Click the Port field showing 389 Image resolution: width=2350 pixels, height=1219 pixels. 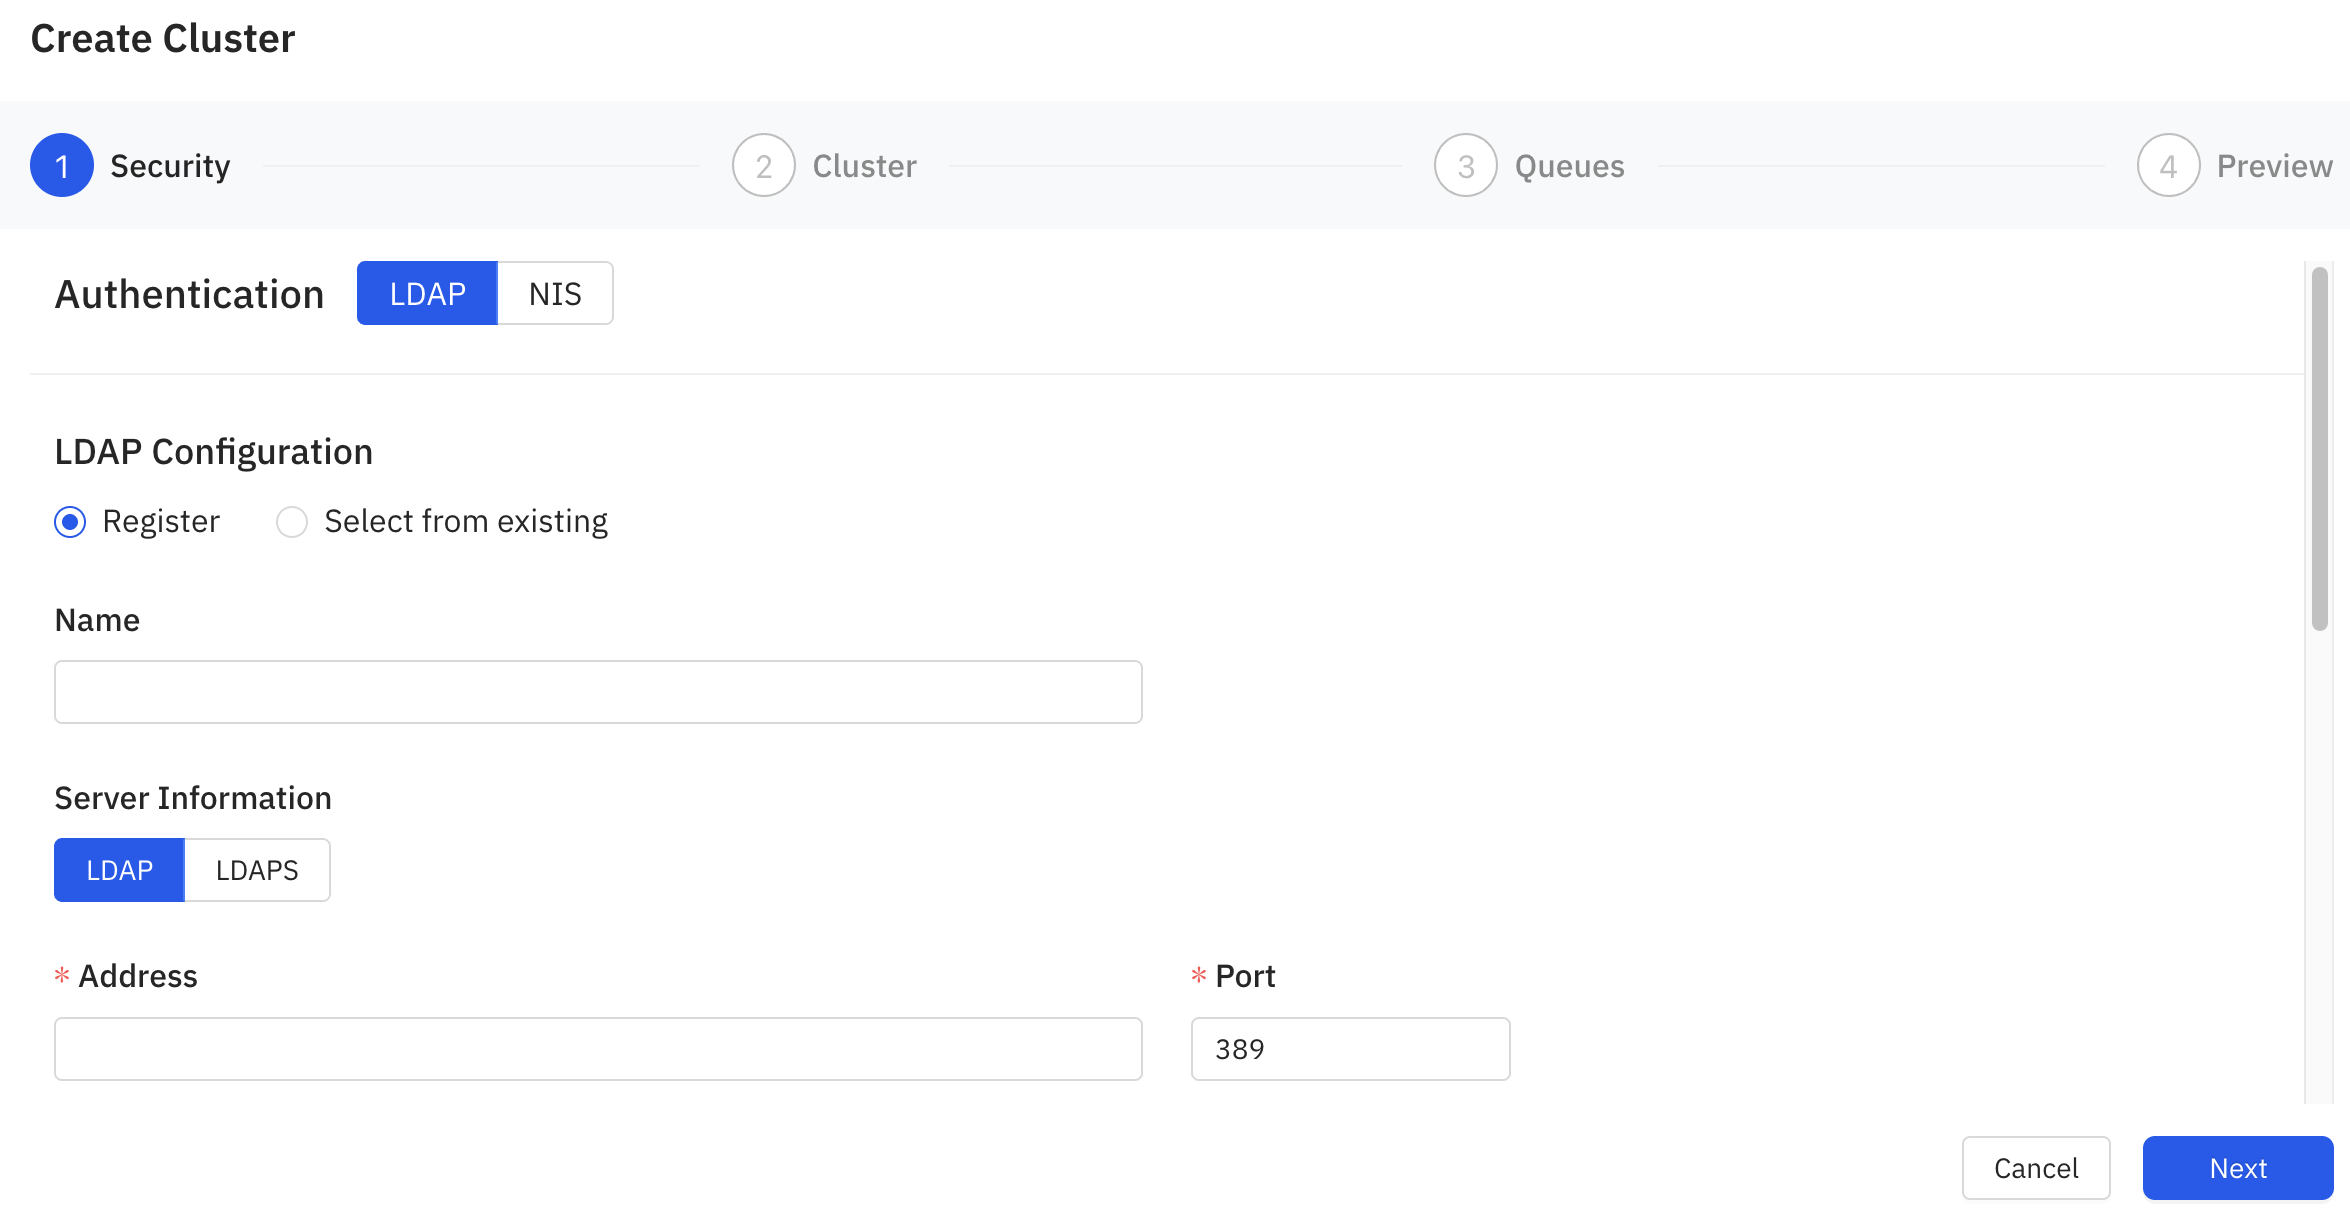click(x=1350, y=1049)
